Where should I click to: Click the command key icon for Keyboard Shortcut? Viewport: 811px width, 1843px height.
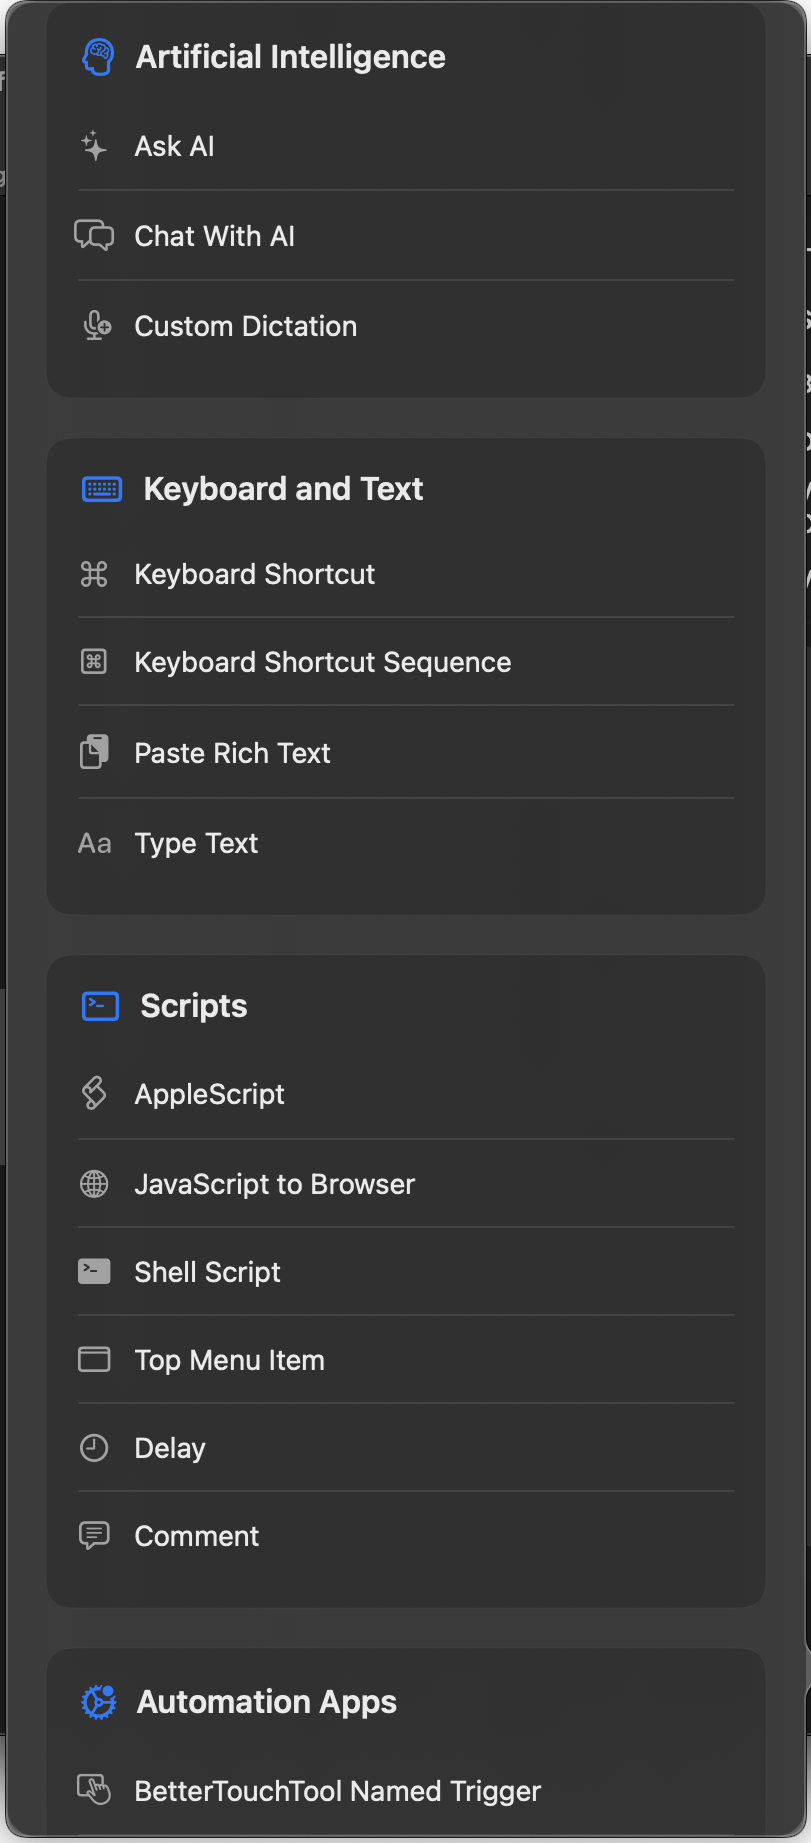(94, 574)
